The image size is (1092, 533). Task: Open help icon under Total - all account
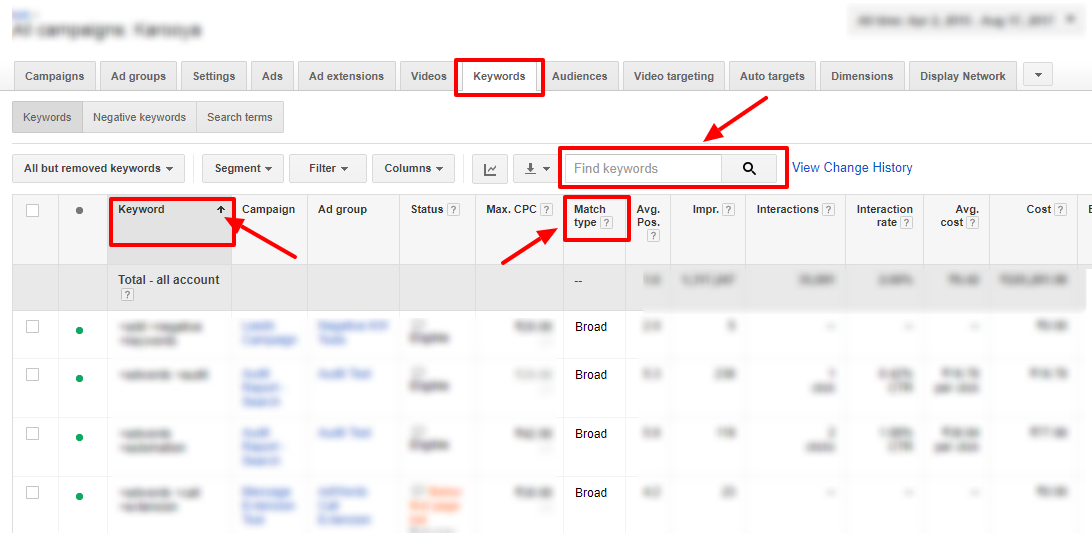click(x=127, y=295)
